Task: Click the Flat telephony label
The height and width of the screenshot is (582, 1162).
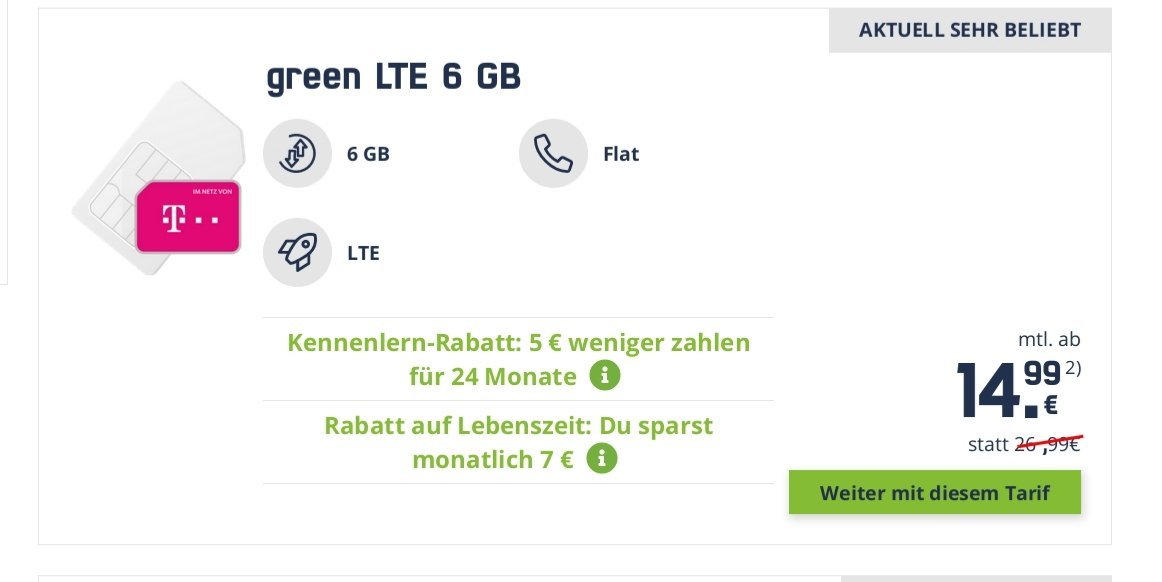Action: coord(621,154)
